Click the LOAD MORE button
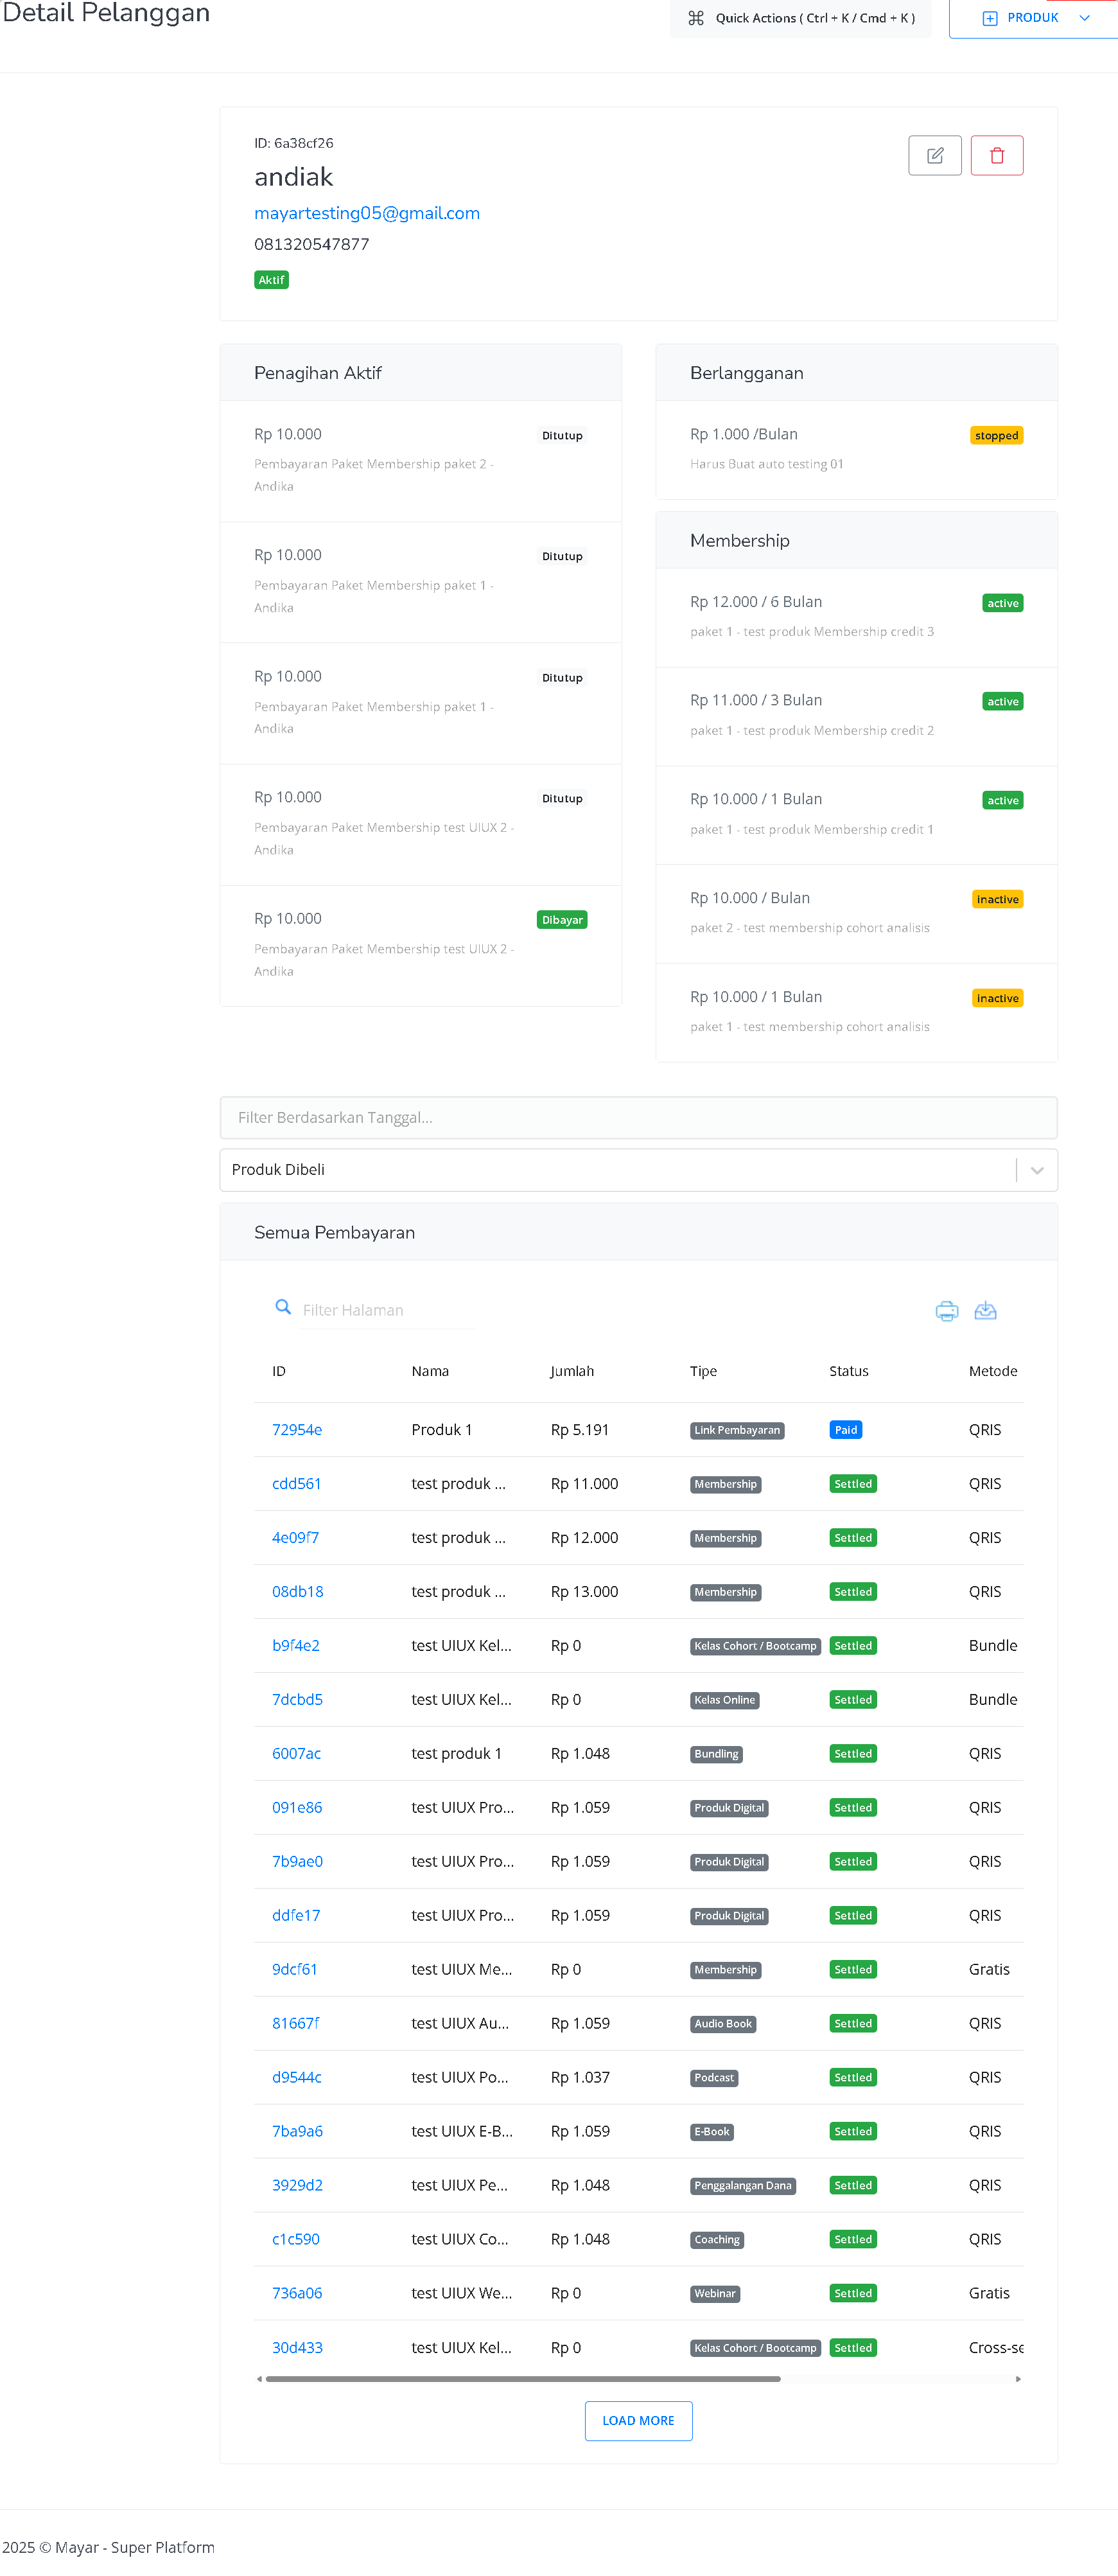This screenshot has height=2576, width=1118. 638,2421
